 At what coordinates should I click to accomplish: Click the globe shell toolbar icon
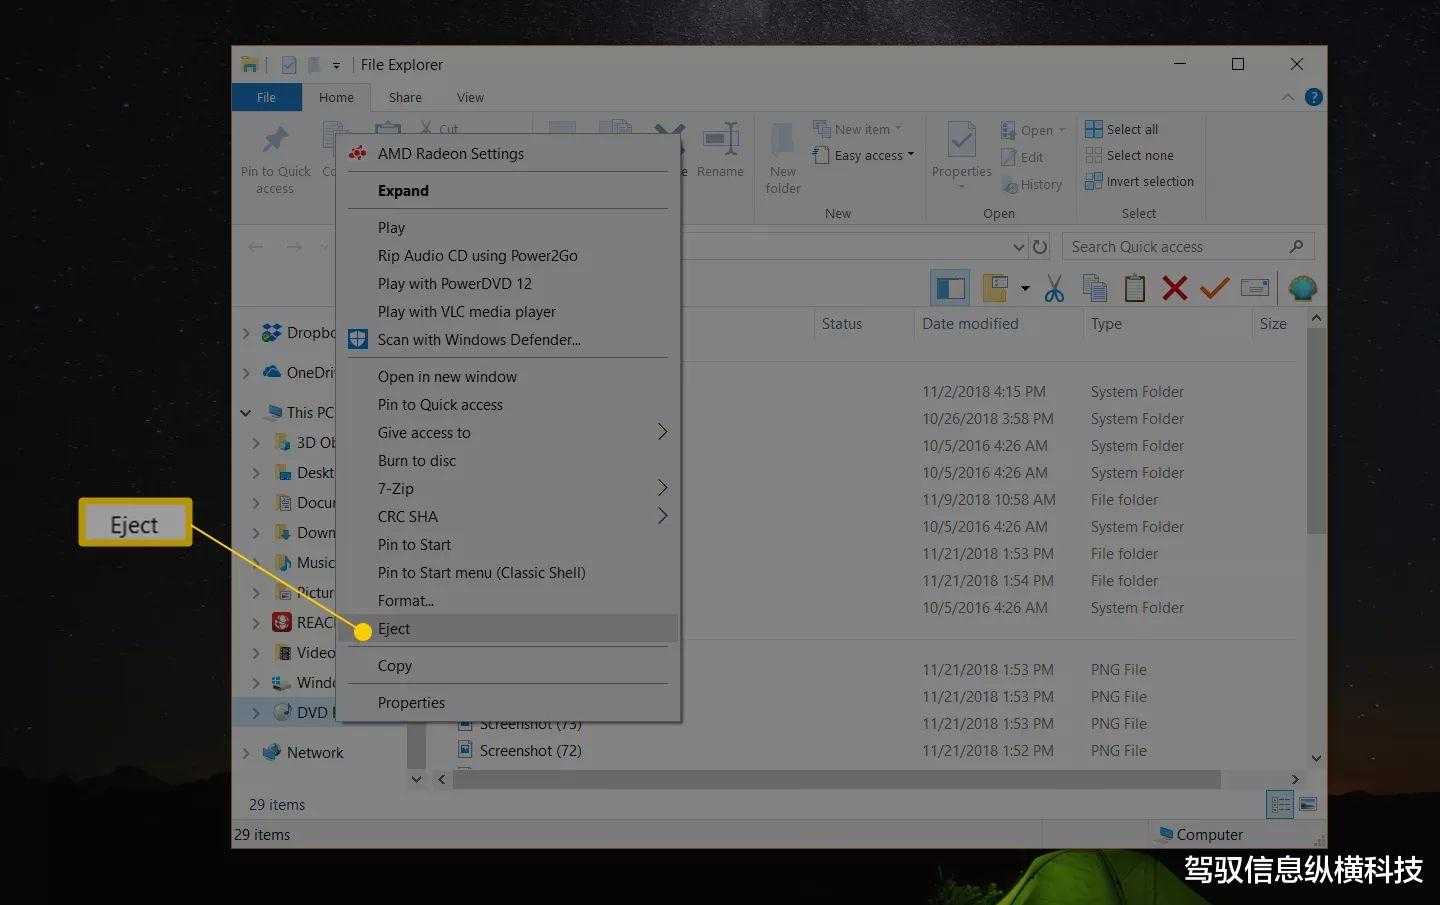click(x=1302, y=289)
